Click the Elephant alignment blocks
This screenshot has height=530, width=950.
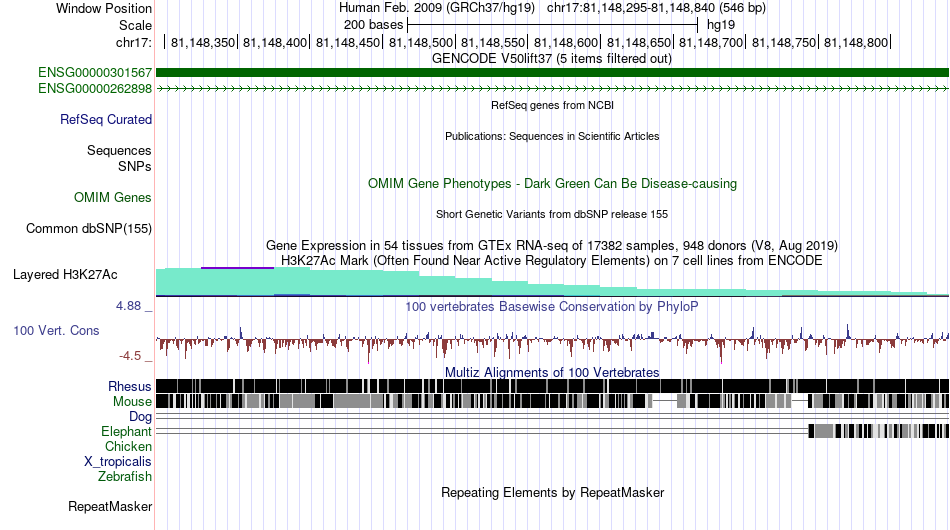point(879,431)
